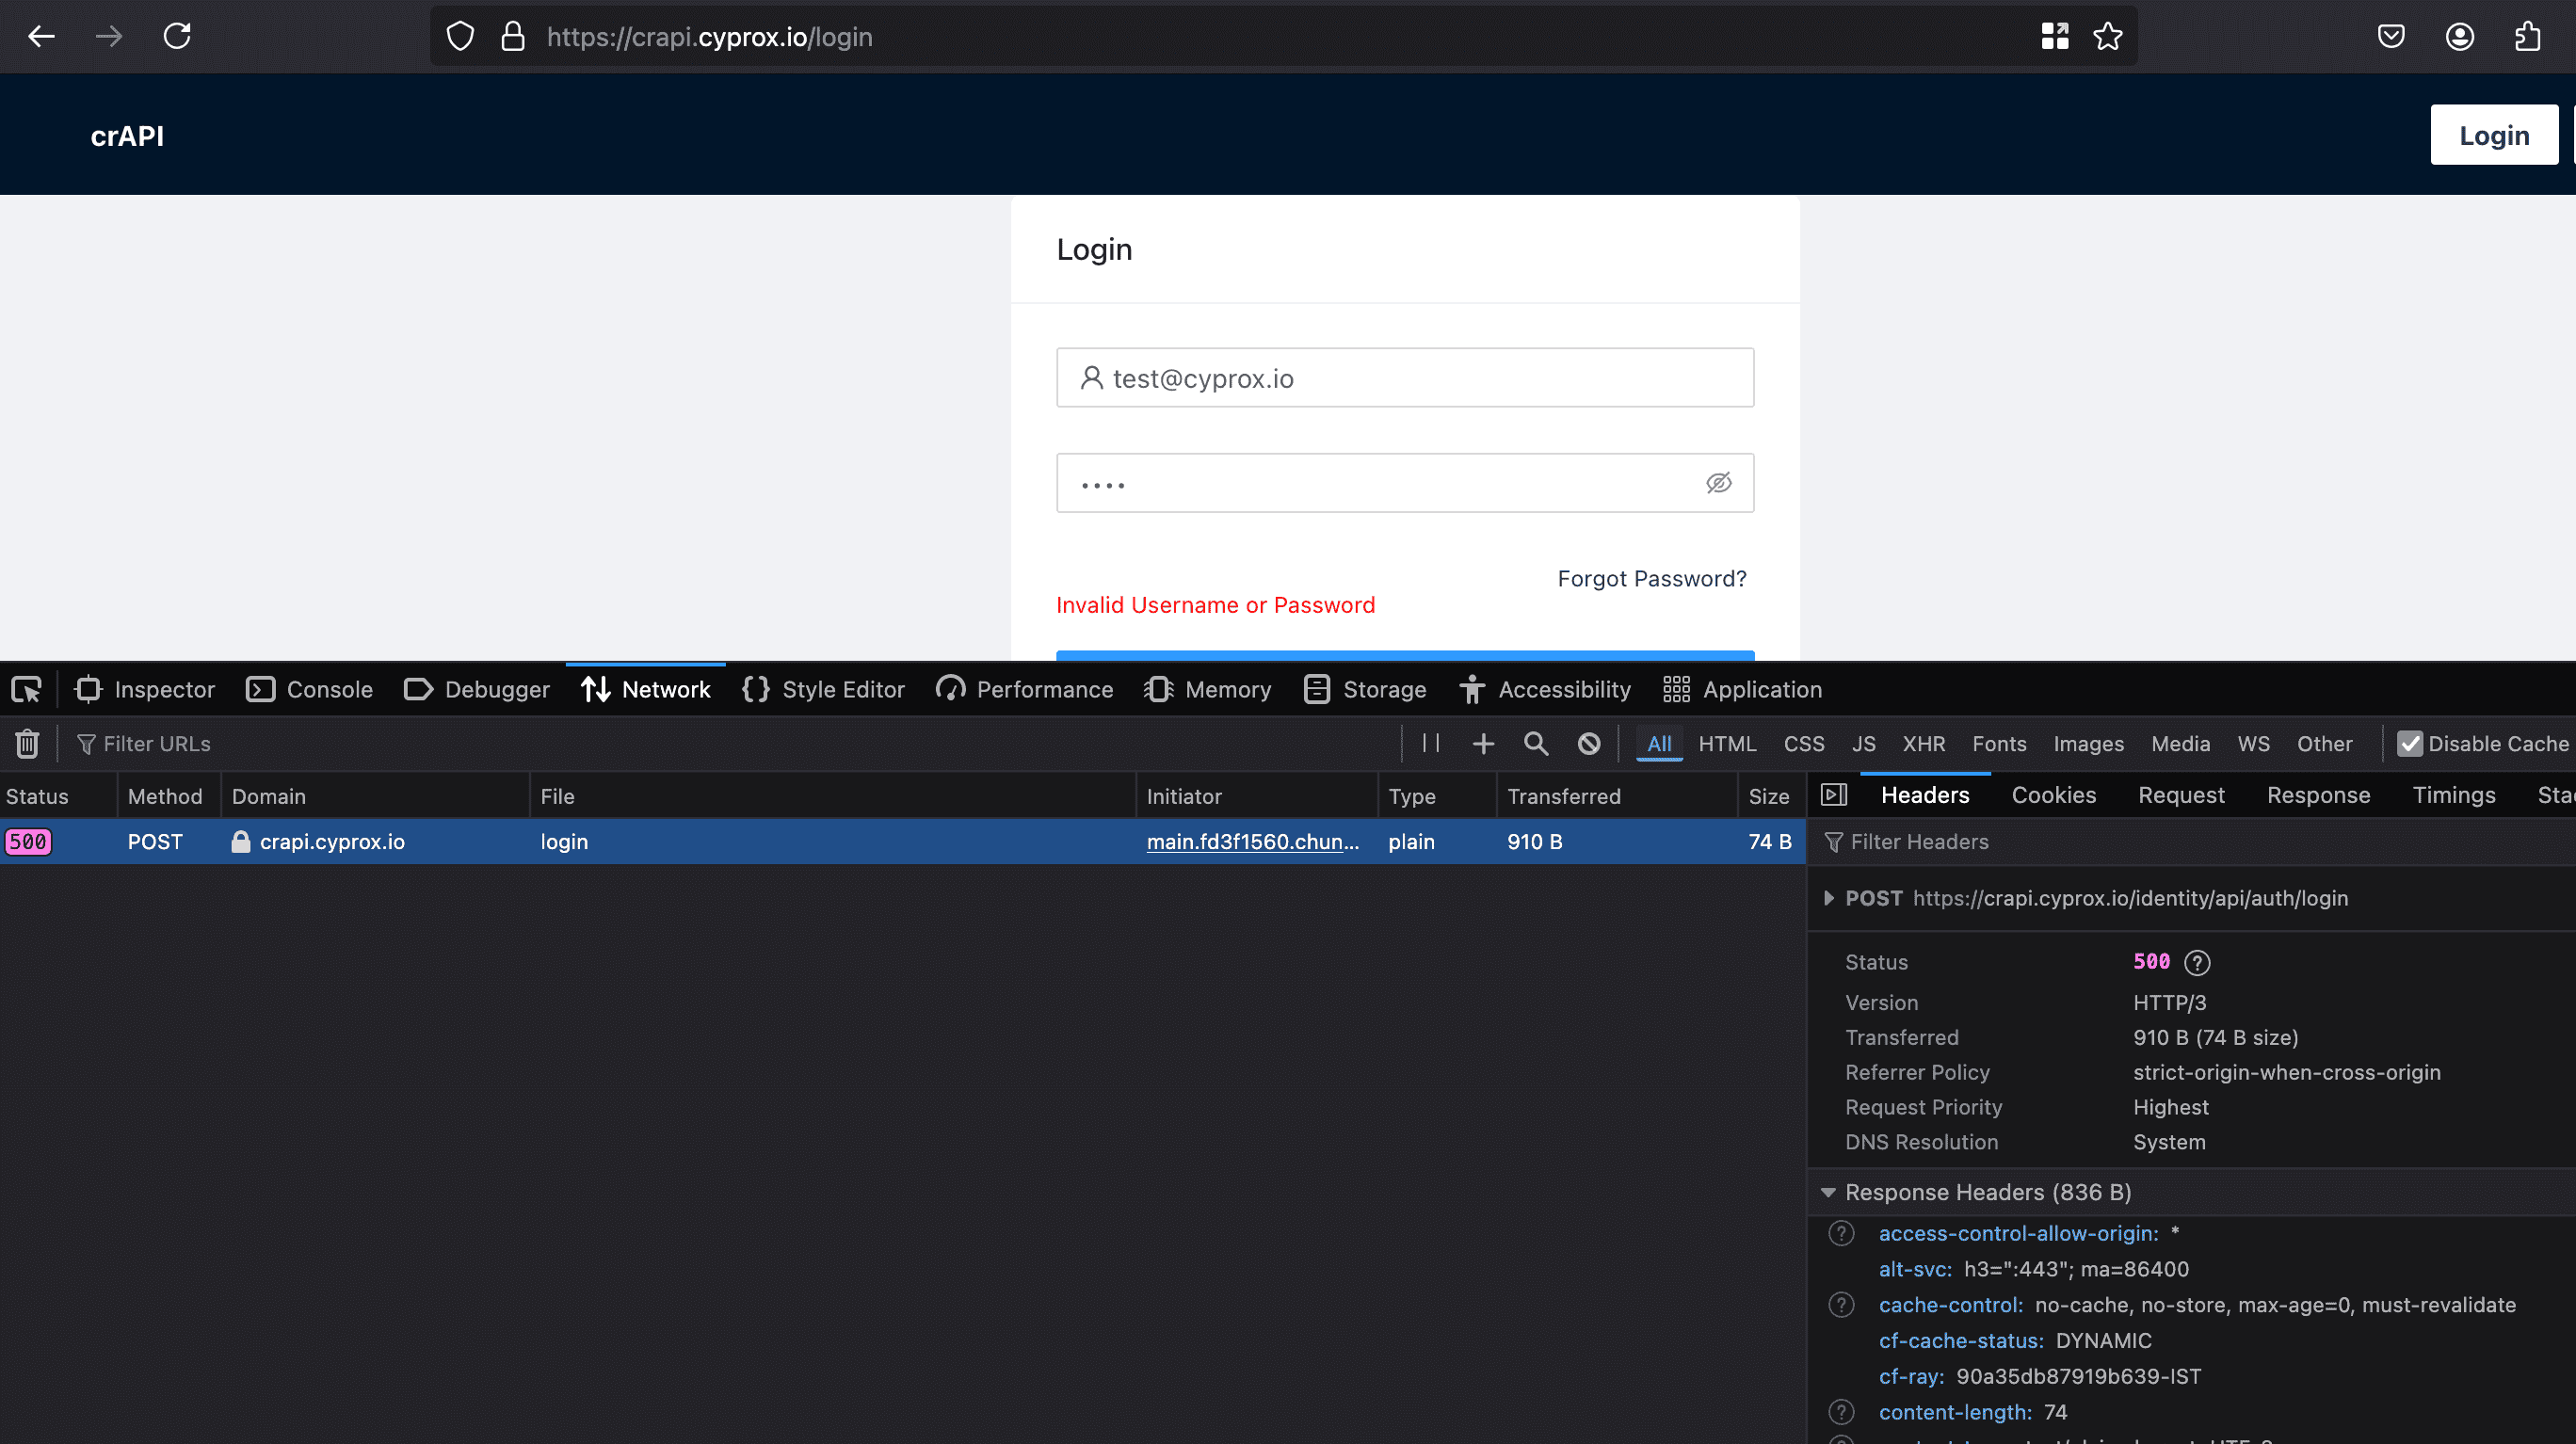
Task: Switch to the Request tab
Action: 2181,795
